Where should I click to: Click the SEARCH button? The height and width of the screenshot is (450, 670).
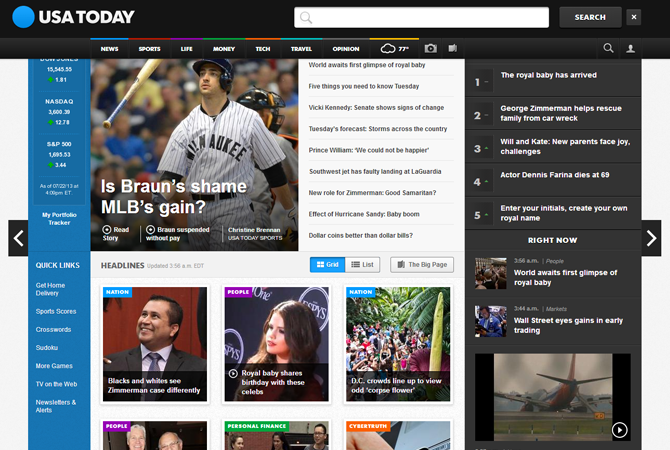click(590, 17)
